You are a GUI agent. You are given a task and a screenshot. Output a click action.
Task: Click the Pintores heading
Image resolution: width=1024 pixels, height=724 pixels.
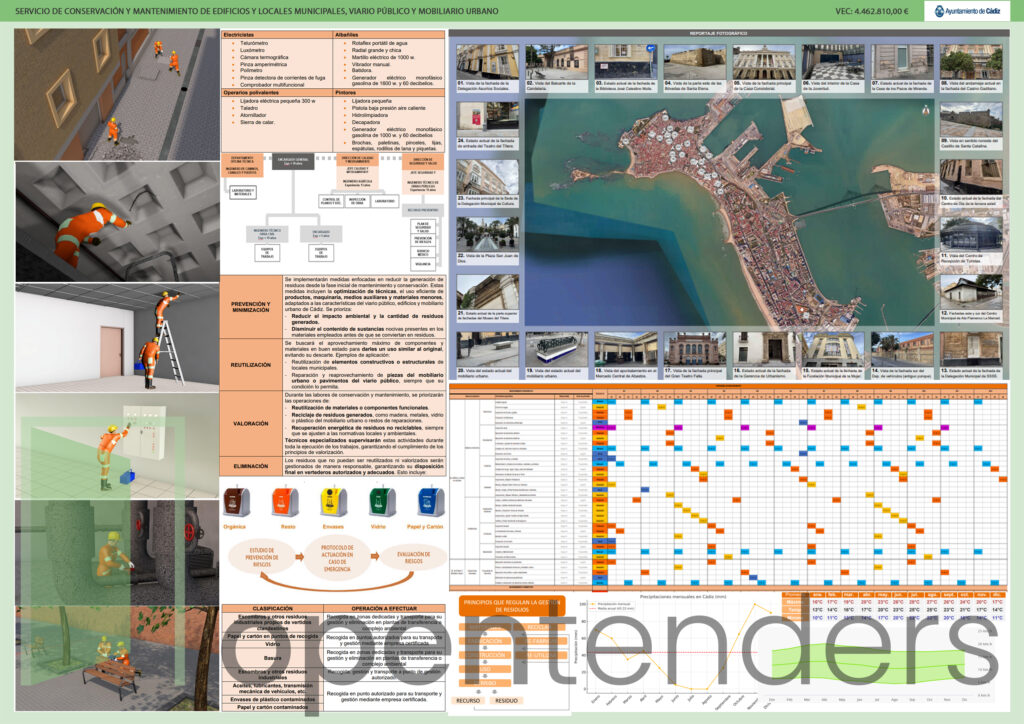pyautogui.click(x=345, y=93)
